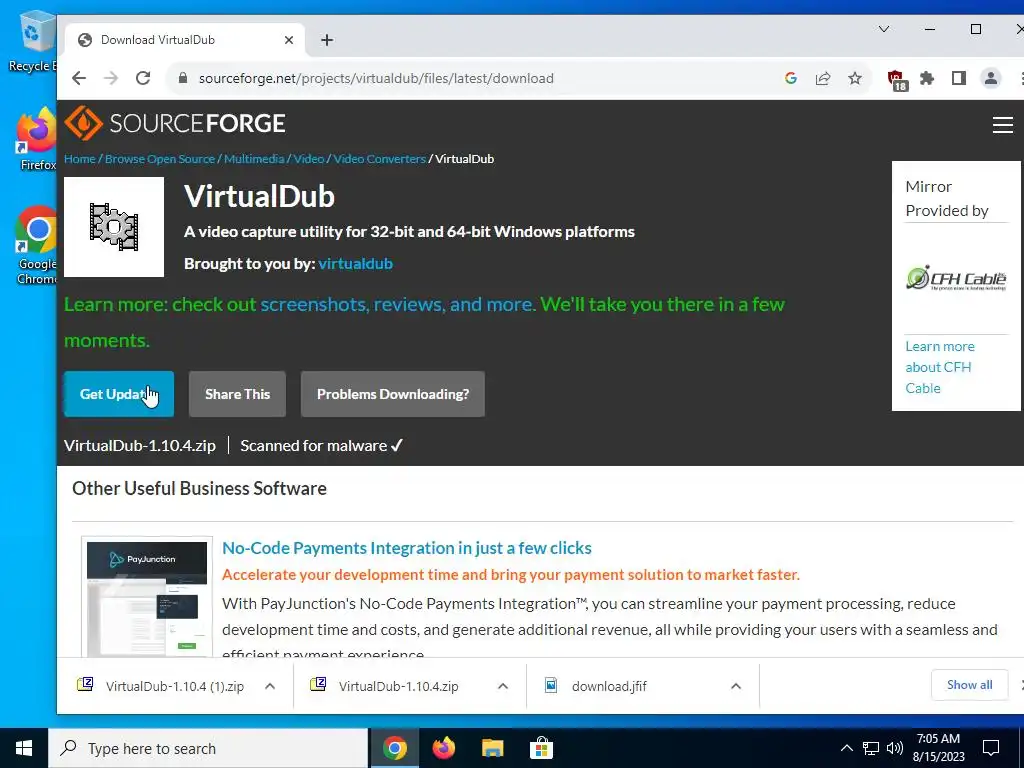
Task: Click the CFH Cable mirror logo
Action: pos(956,278)
